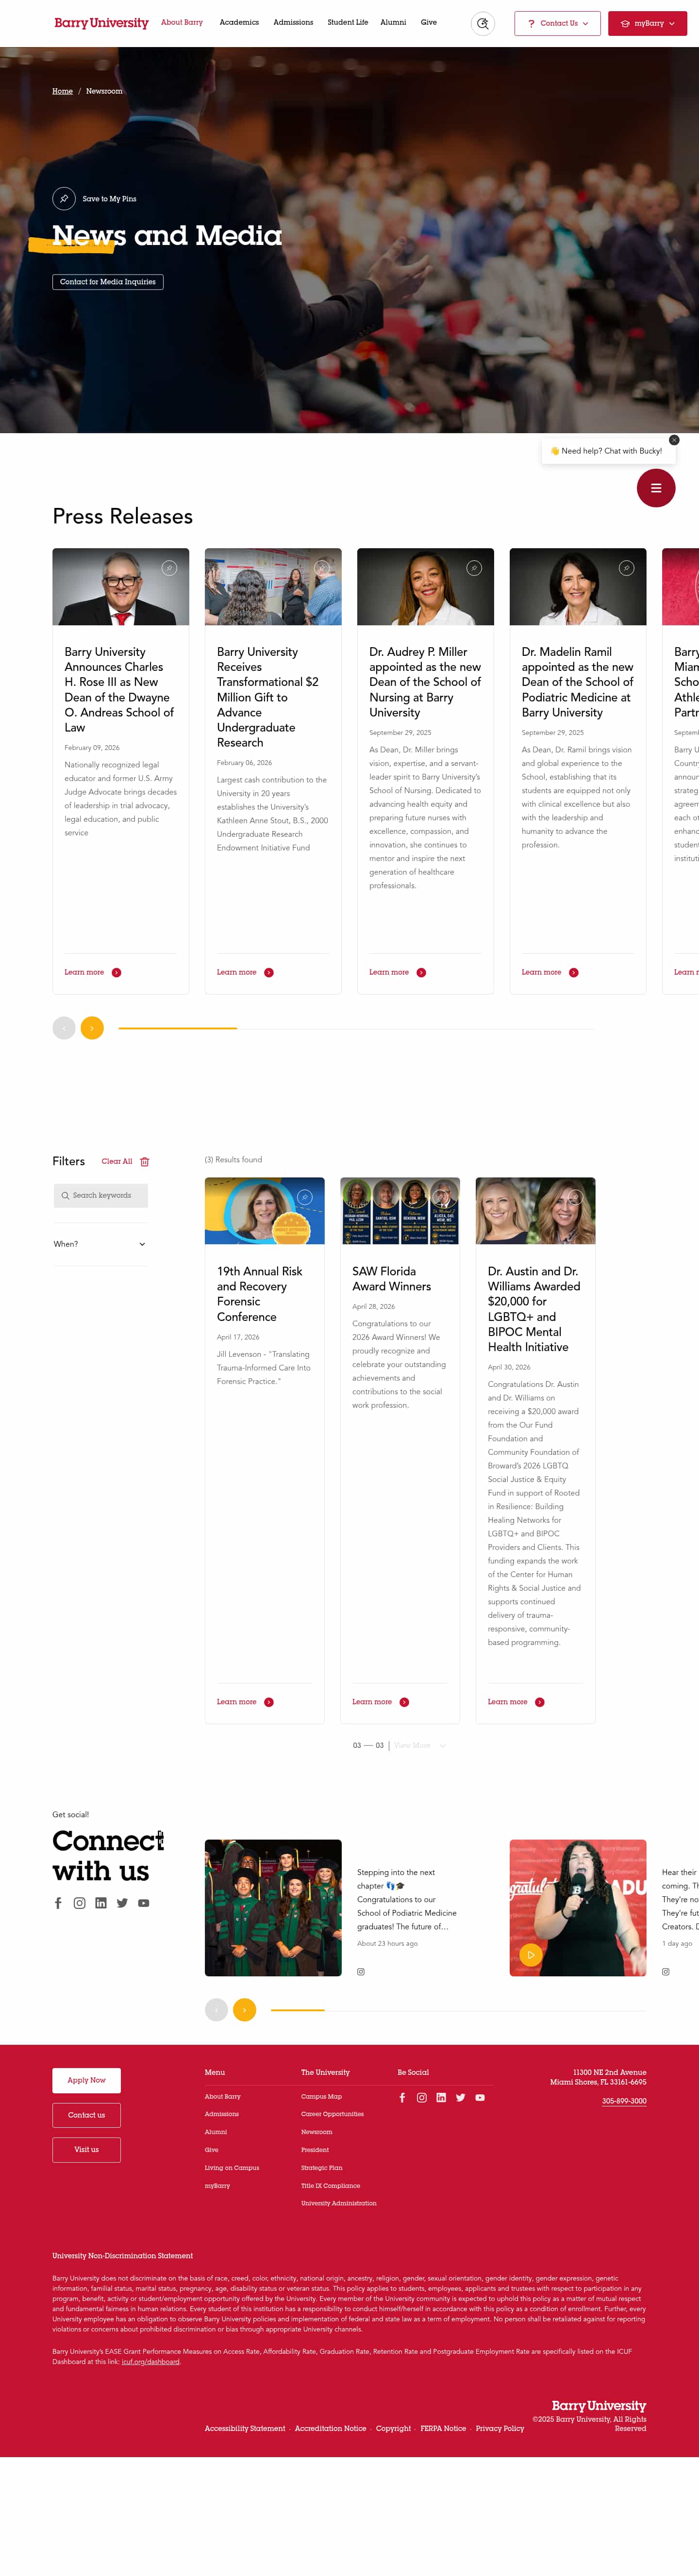Screen dimensions: 699x2576
Task: Open footer Strategic Plan link
Action: click(x=322, y=2168)
